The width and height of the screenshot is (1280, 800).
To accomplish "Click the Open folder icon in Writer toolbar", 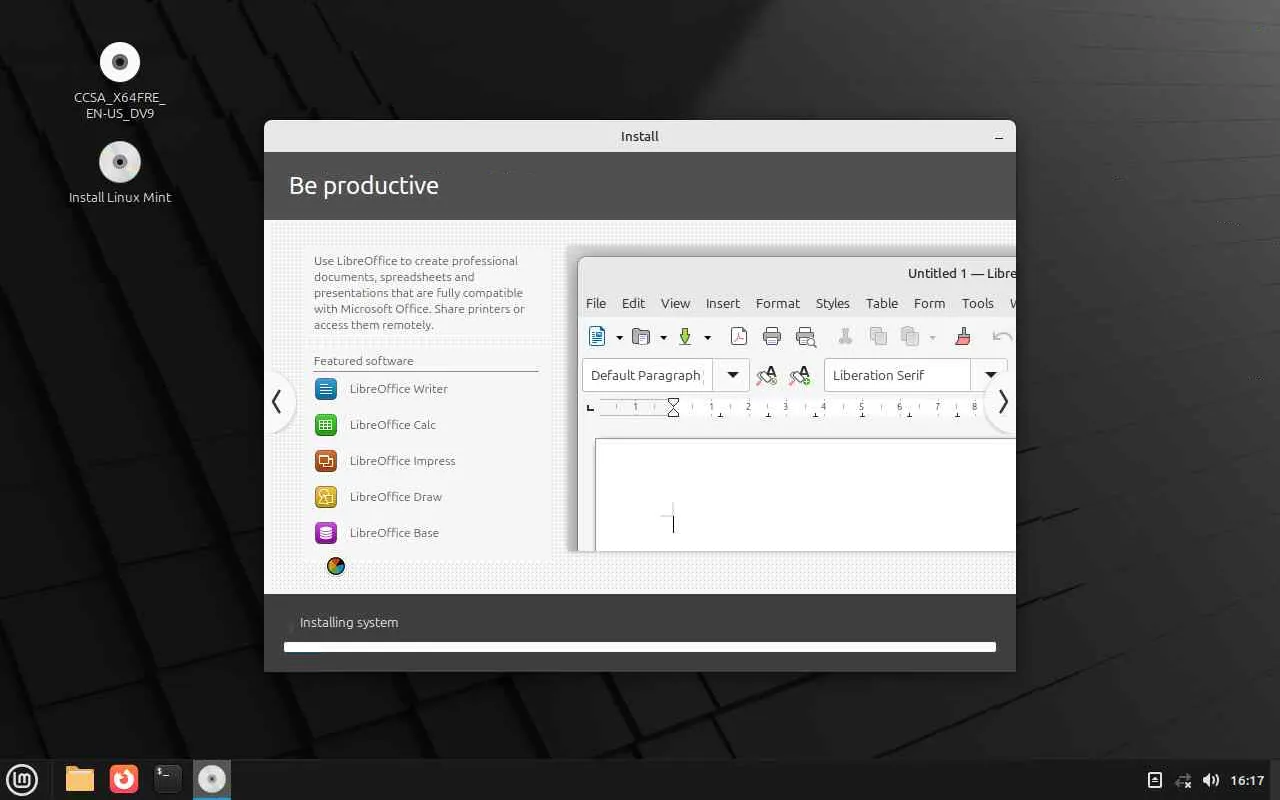I will pyautogui.click(x=641, y=336).
